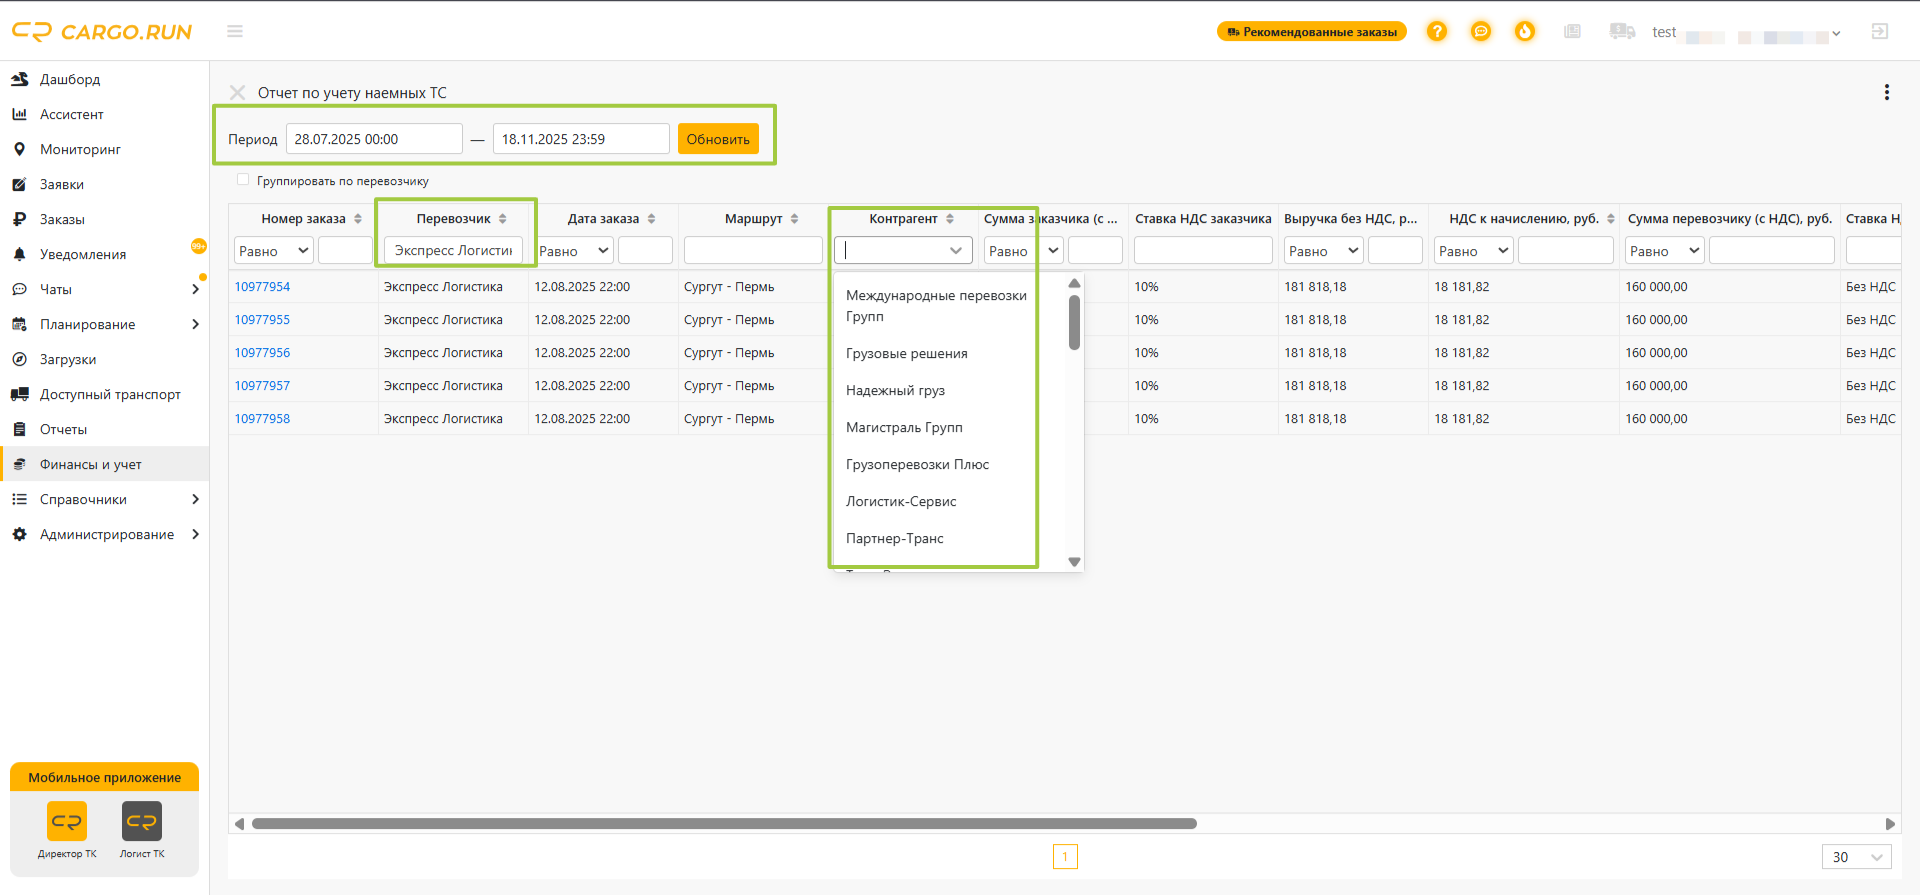
Task: Click Маршрут filter input field
Action: [753, 250]
